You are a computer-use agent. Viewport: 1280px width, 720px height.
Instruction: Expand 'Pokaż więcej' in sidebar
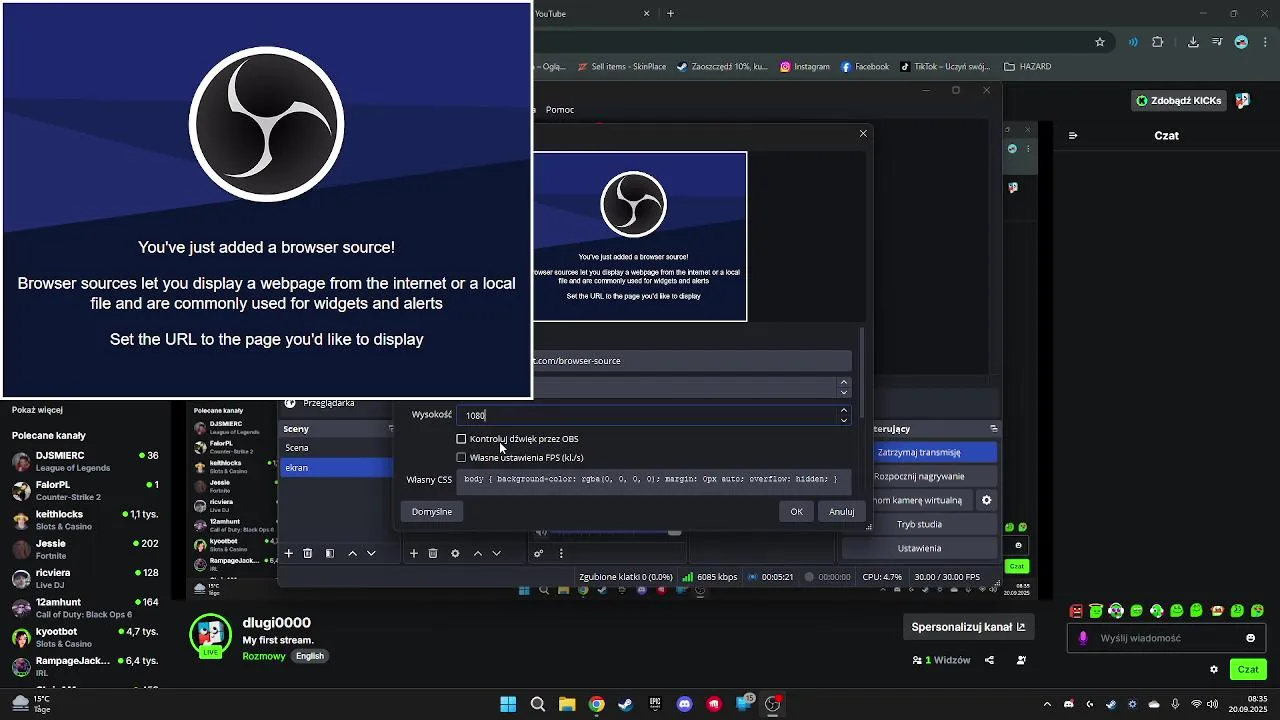[x=37, y=410]
